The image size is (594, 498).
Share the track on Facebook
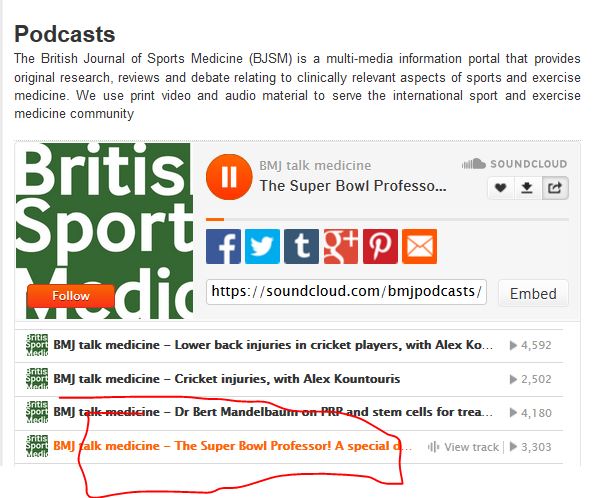[223, 246]
